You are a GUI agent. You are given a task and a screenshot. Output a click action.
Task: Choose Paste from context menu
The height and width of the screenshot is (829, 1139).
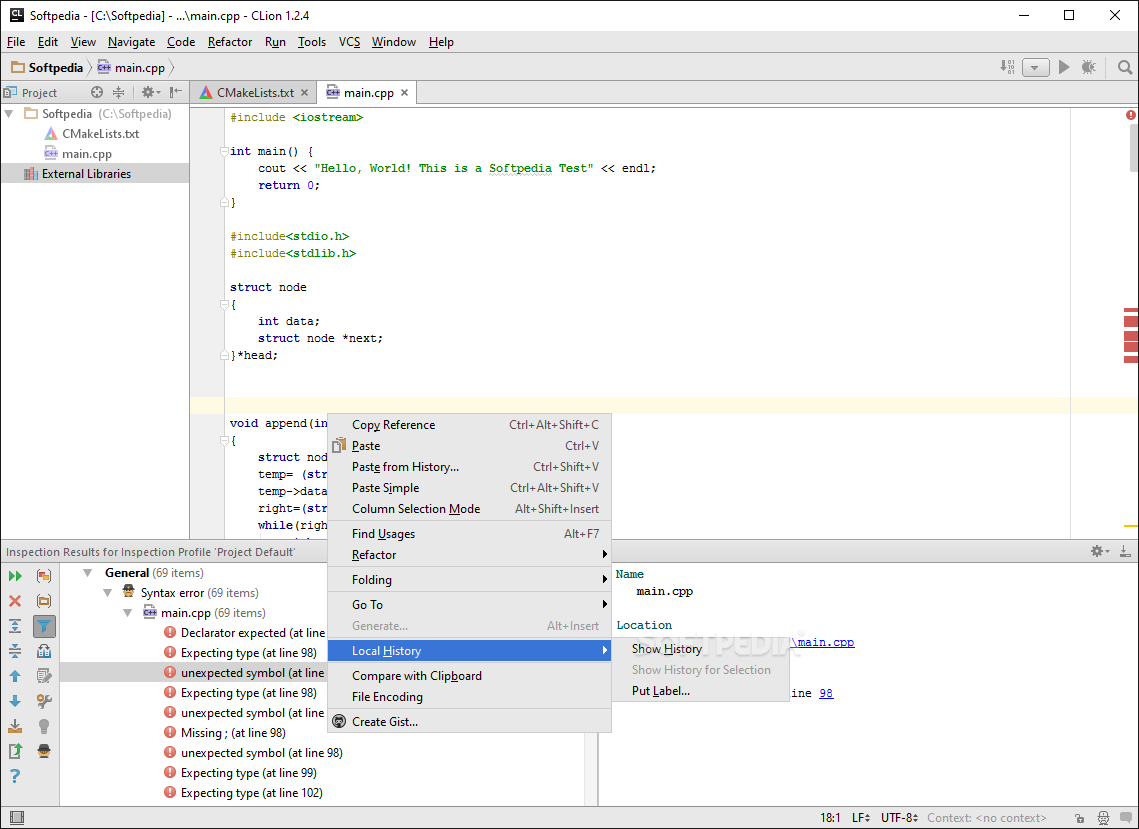pyautogui.click(x=469, y=446)
